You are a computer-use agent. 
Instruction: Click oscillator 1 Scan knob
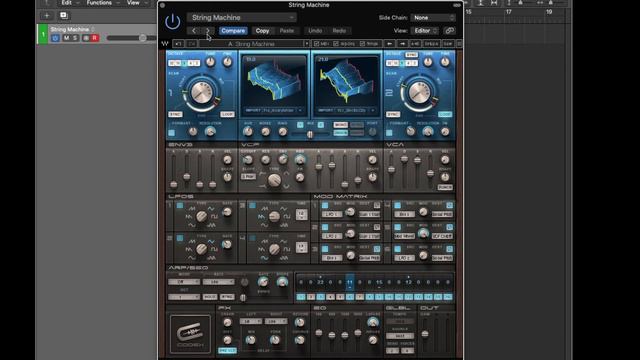pyautogui.click(x=202, y=92)
